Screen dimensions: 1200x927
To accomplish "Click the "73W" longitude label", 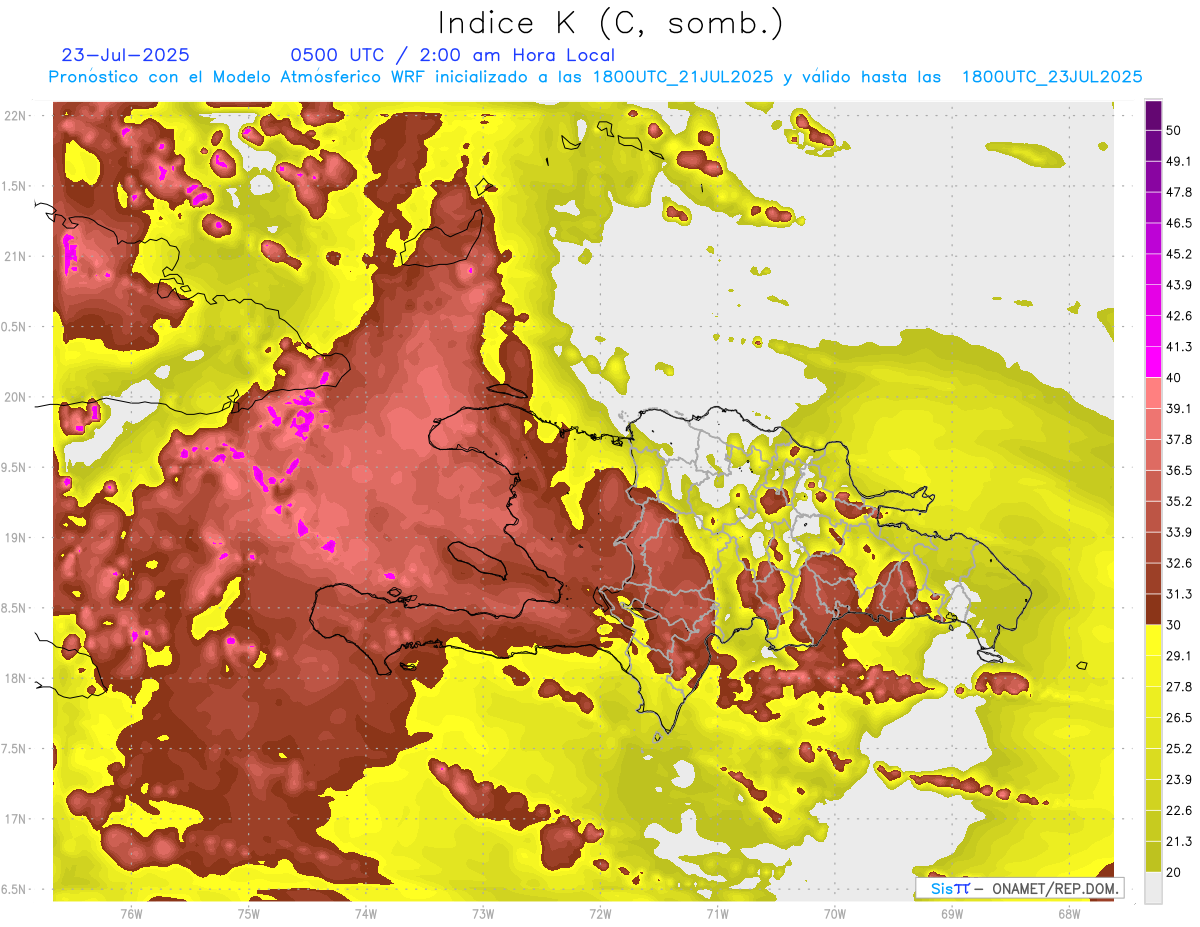I will pos(483,913).
